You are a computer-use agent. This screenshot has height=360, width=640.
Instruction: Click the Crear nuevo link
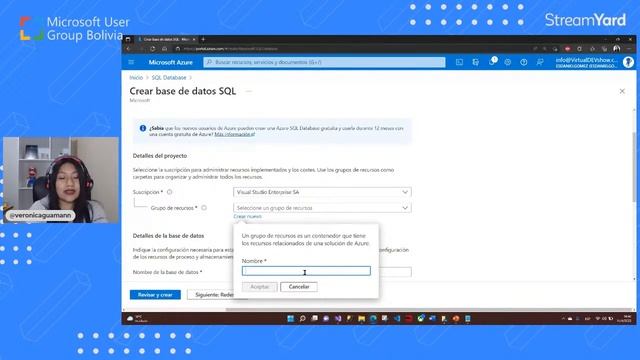tap(247, 217)
